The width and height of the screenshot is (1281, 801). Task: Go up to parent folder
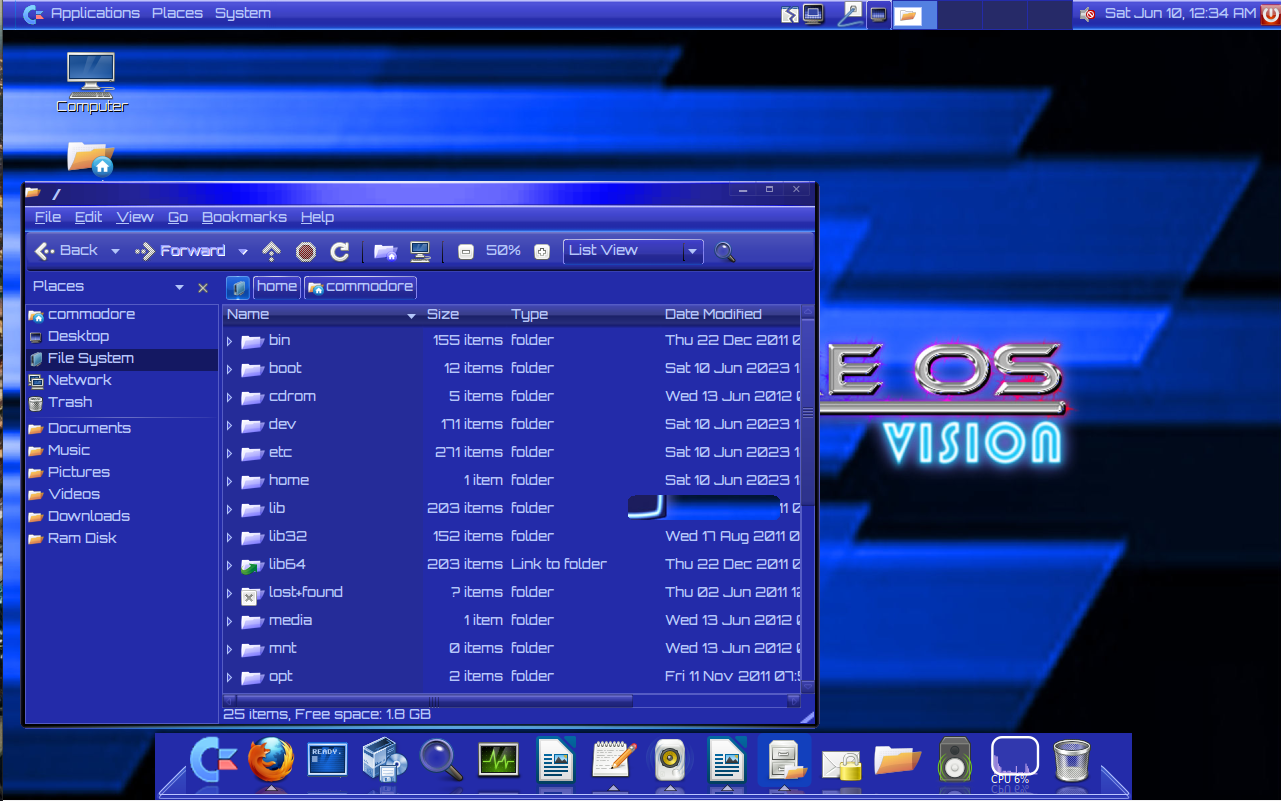271,251
